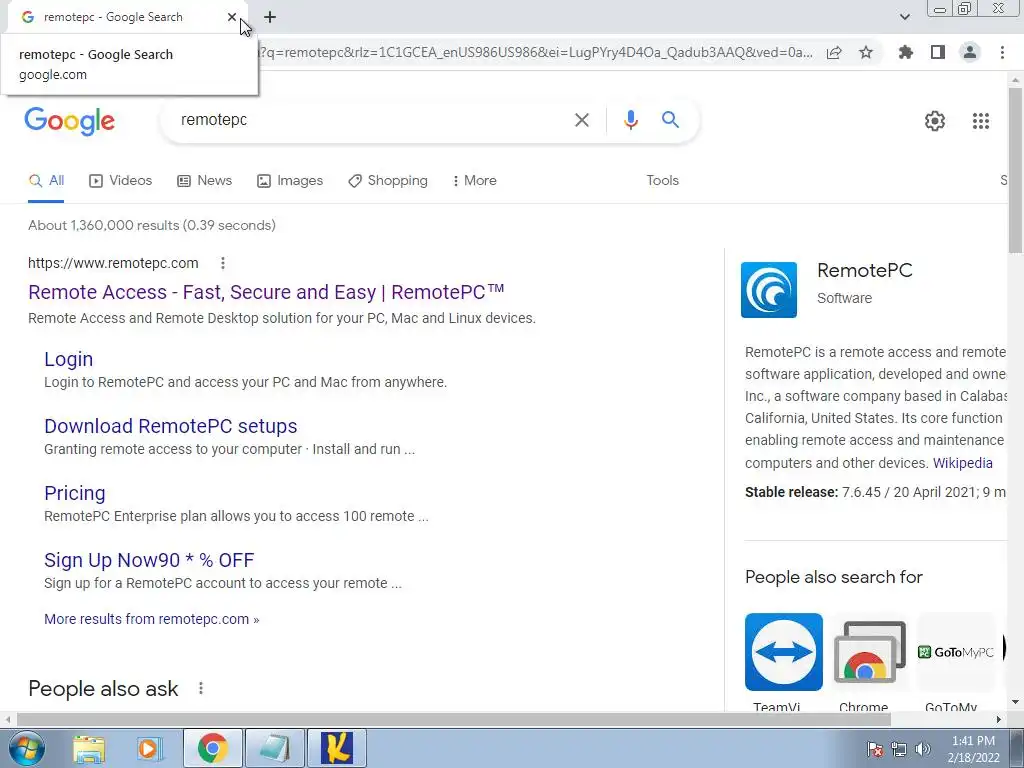Open TeamViewer related search thumbnail

tap(784, 652)
